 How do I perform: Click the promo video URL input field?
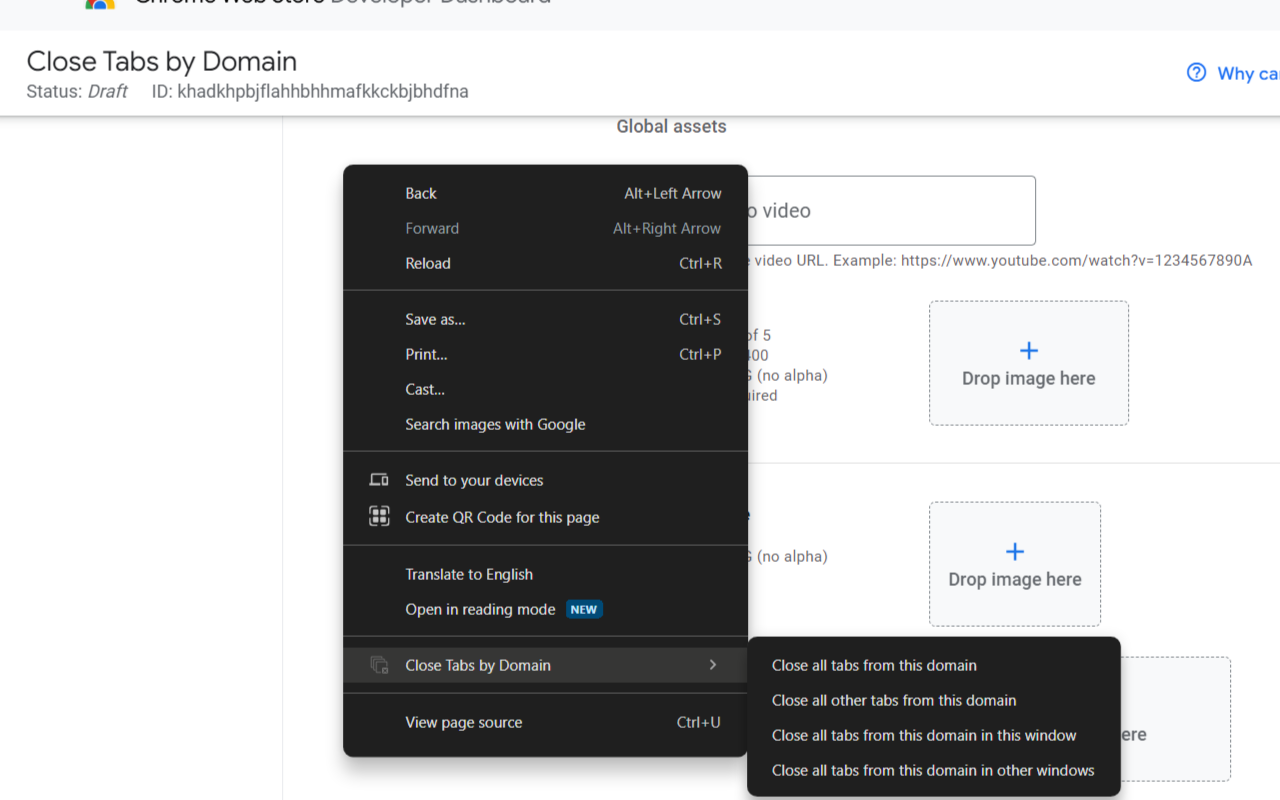pos(890,211)
